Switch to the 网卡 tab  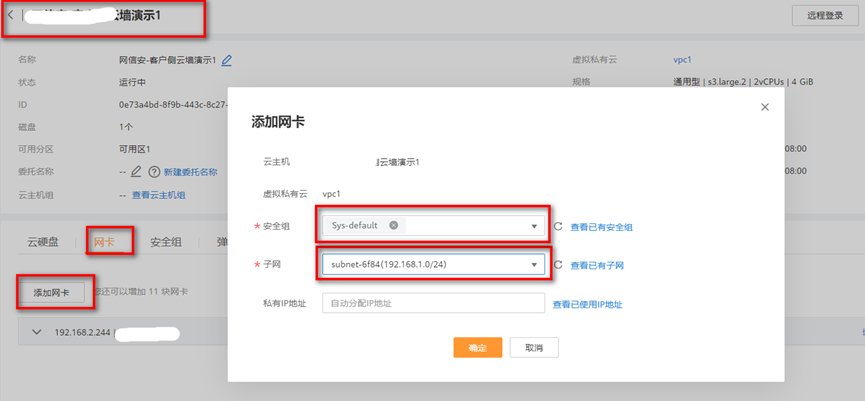pyautogui.click(x=104, y=242)
